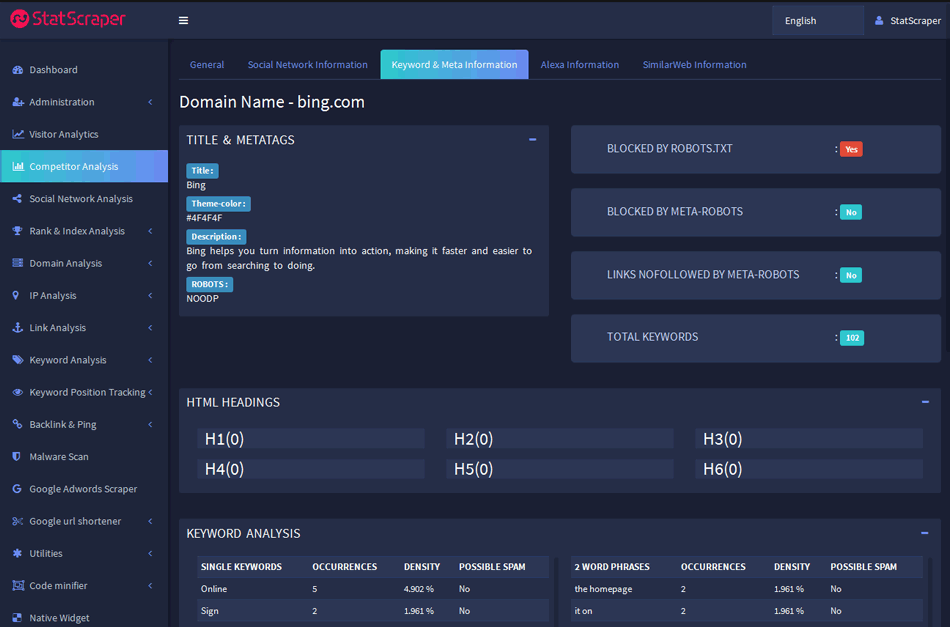
Task: Click the Social Network Analysis share icon
Action: pyautogui.click(x=17, y=199)
